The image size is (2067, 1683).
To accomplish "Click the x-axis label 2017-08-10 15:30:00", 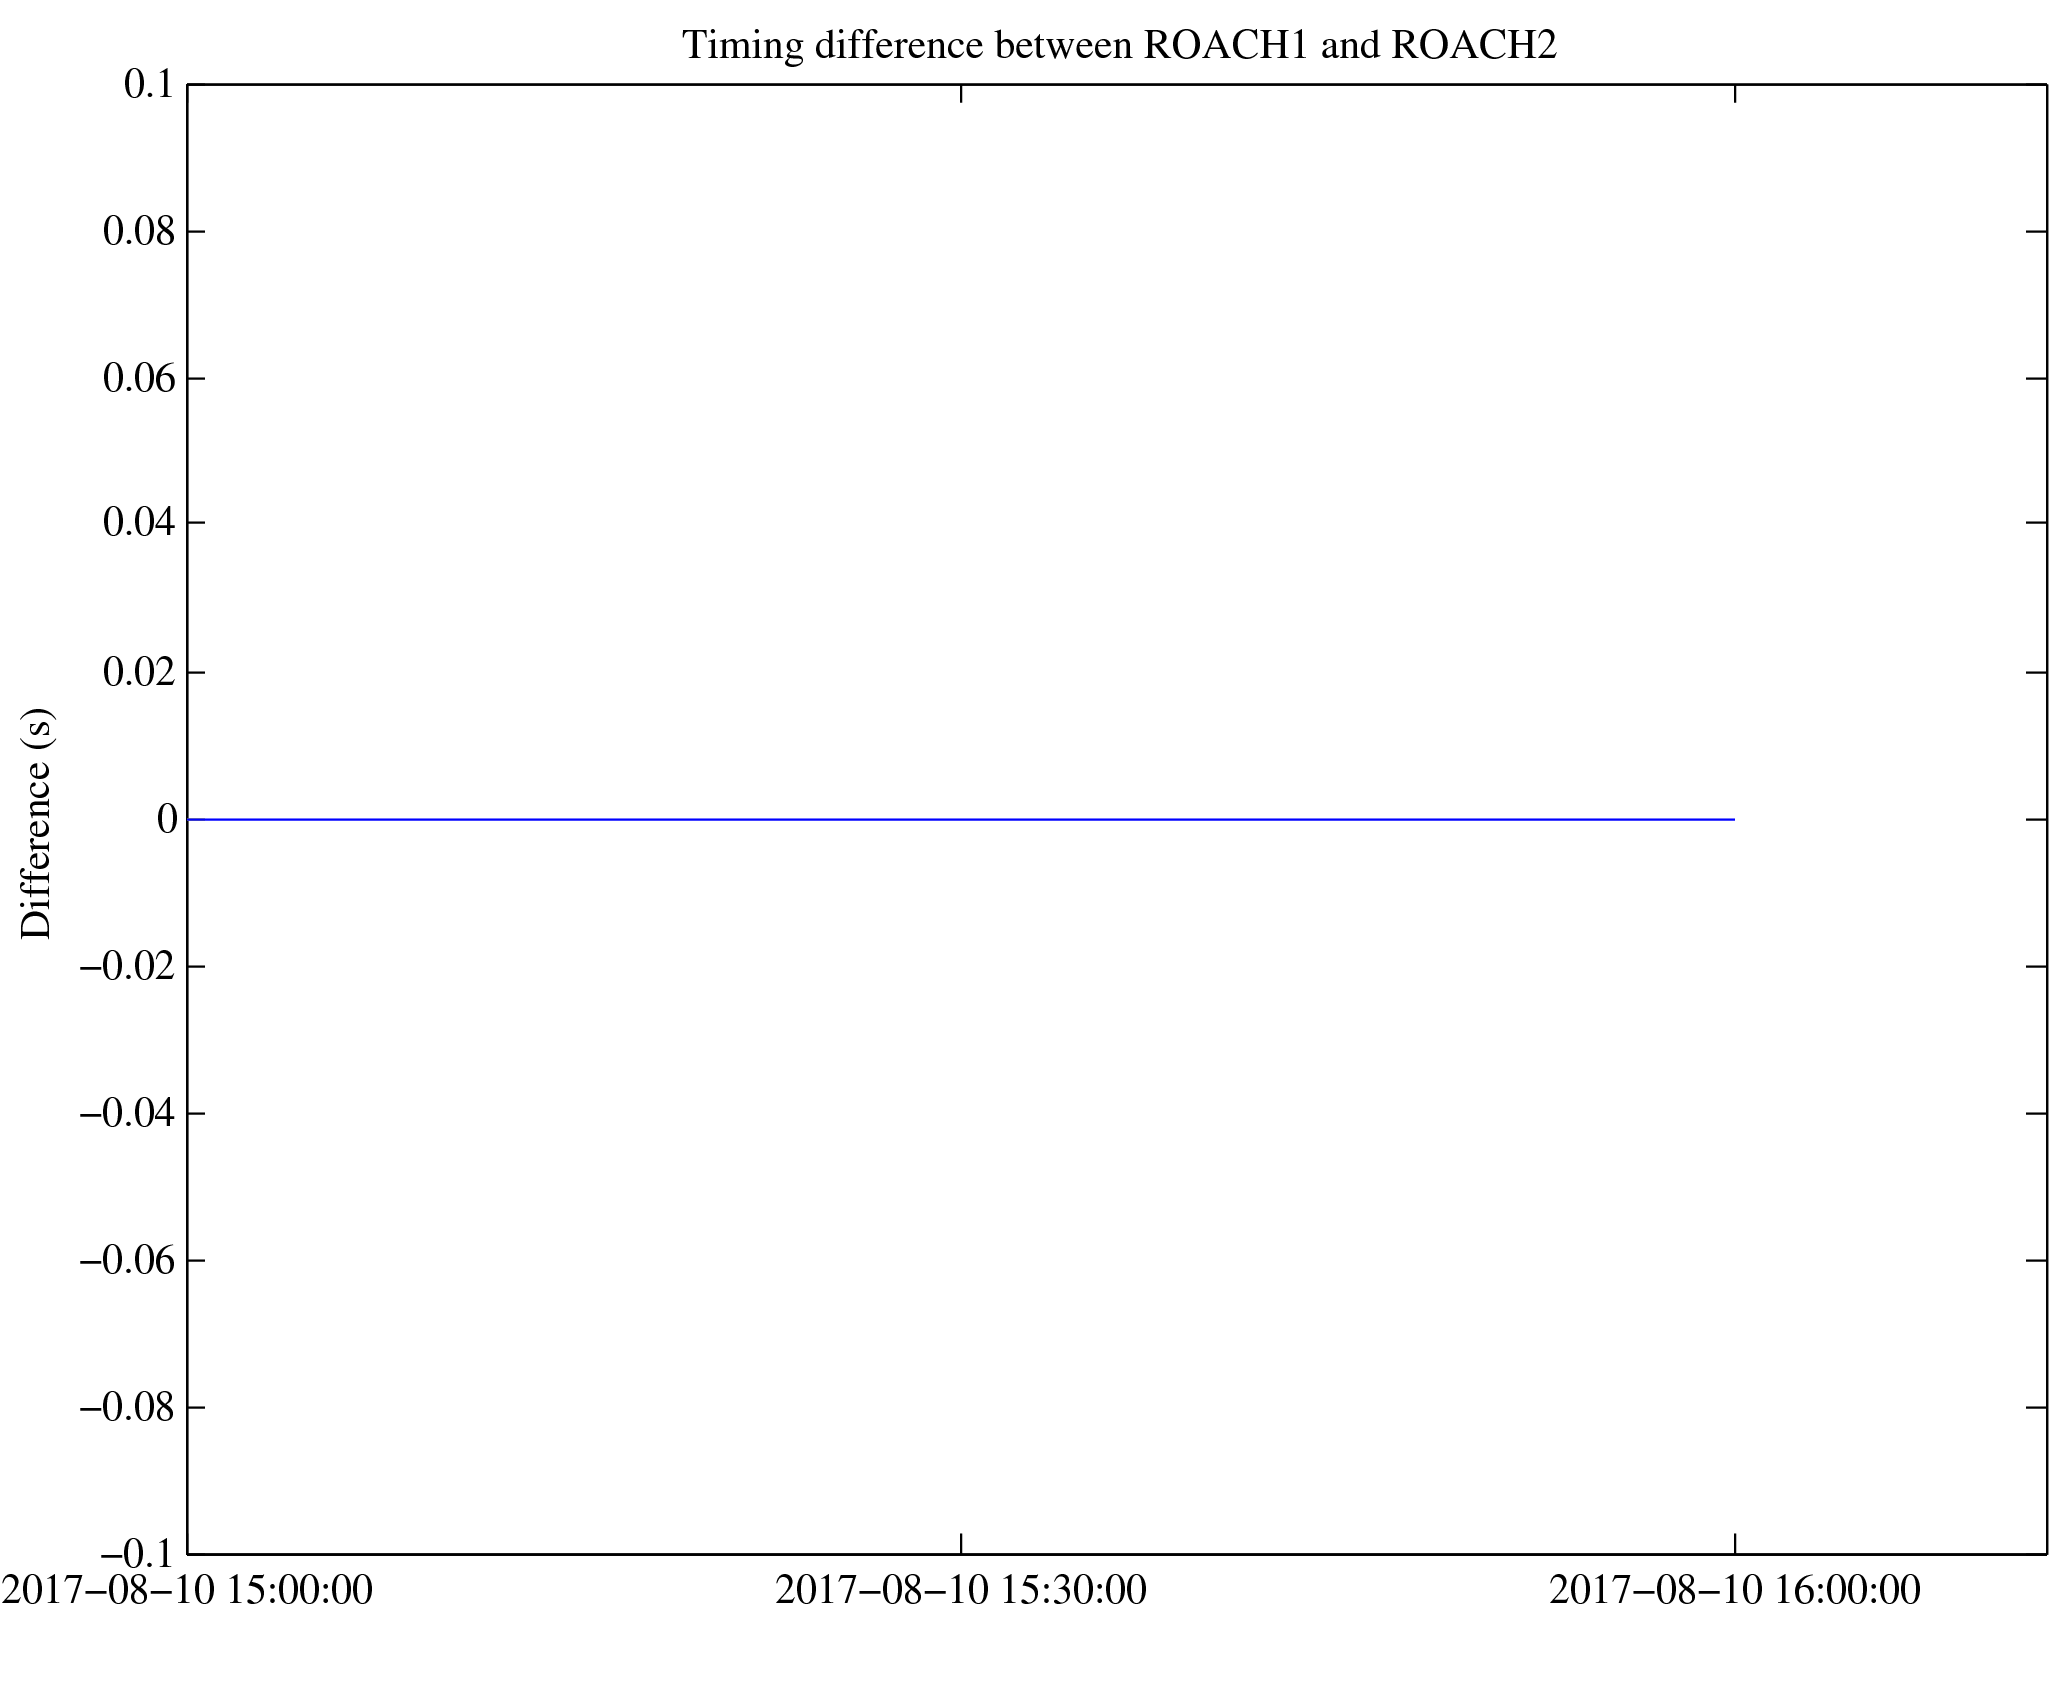I will click(961, 1590).
